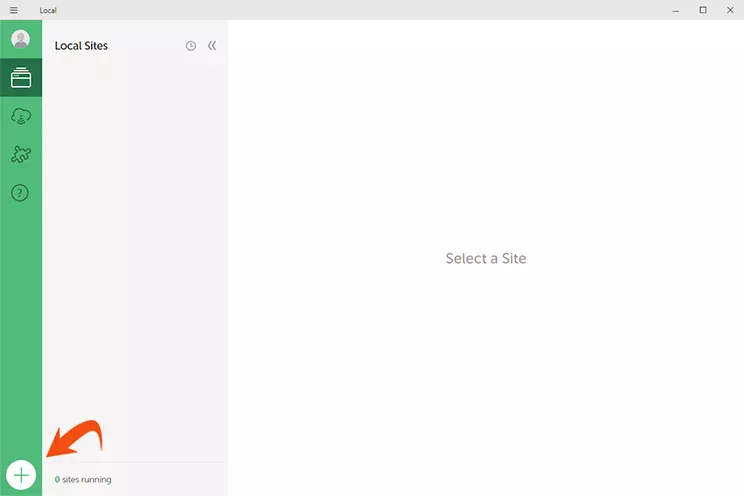Close the Local window
This screenshot has width=744, height=496.
pos(730,10)
